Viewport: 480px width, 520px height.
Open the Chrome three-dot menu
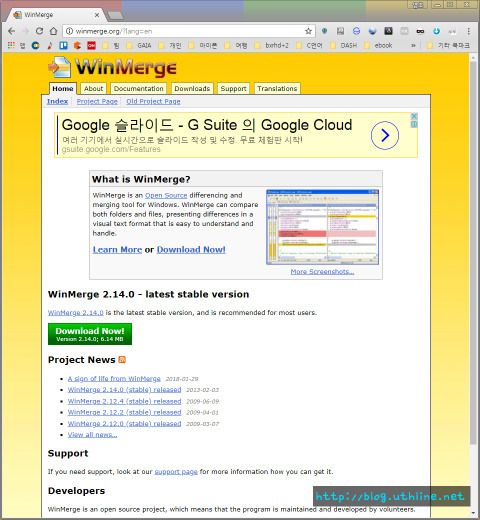click(468, 31)
